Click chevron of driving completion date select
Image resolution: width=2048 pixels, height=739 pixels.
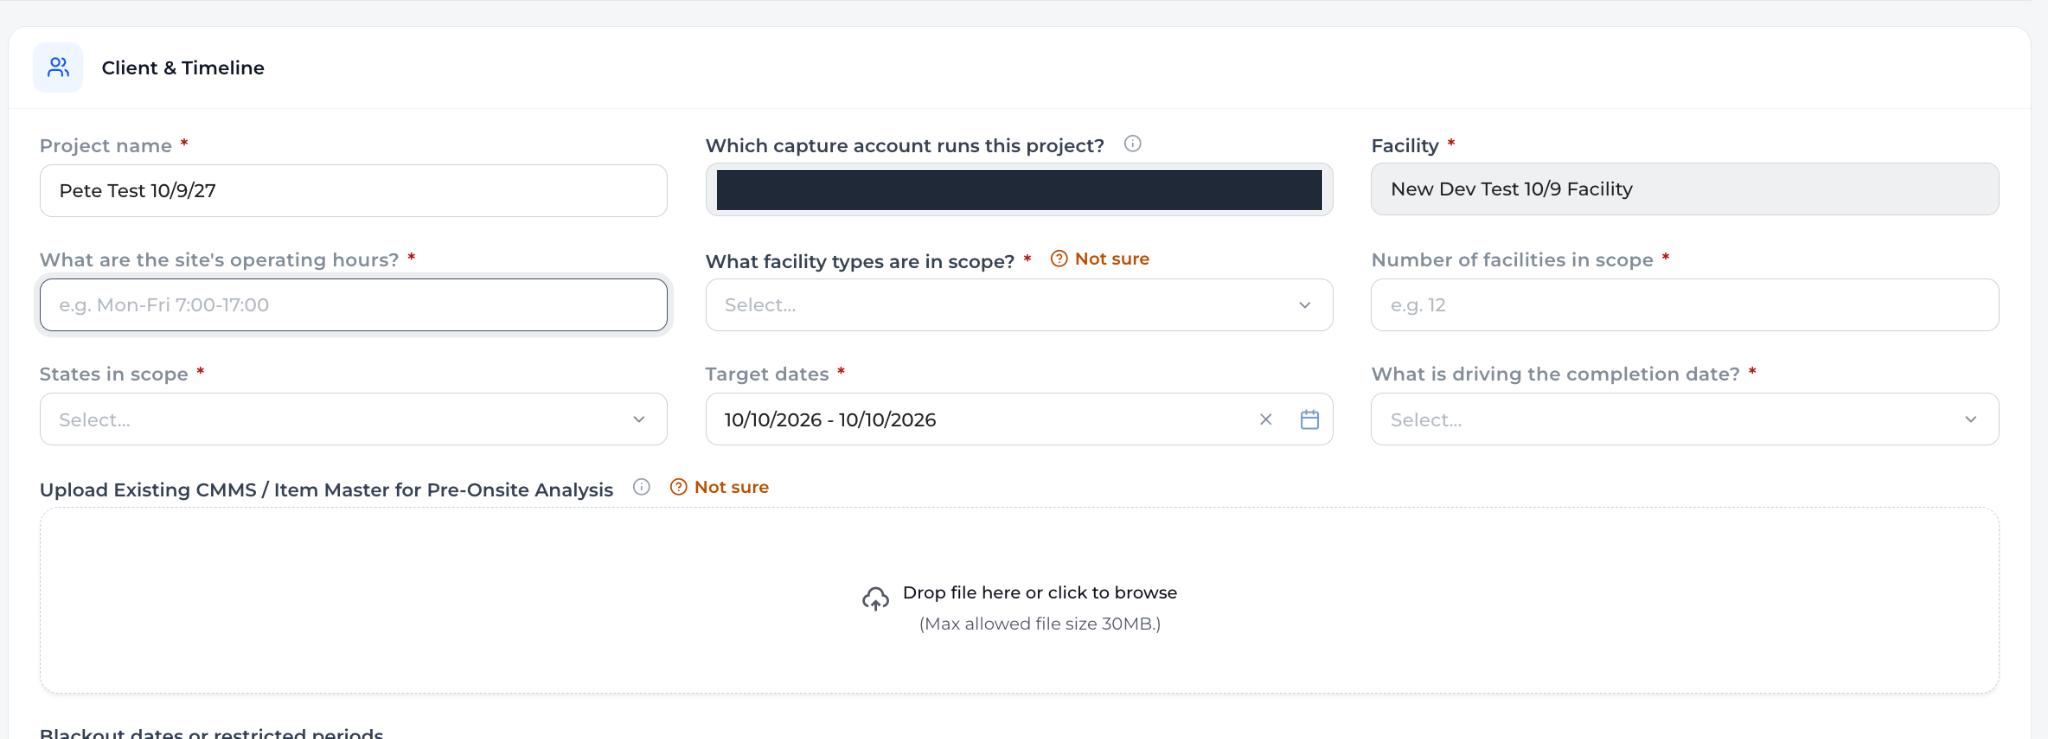pos(1971,419)
